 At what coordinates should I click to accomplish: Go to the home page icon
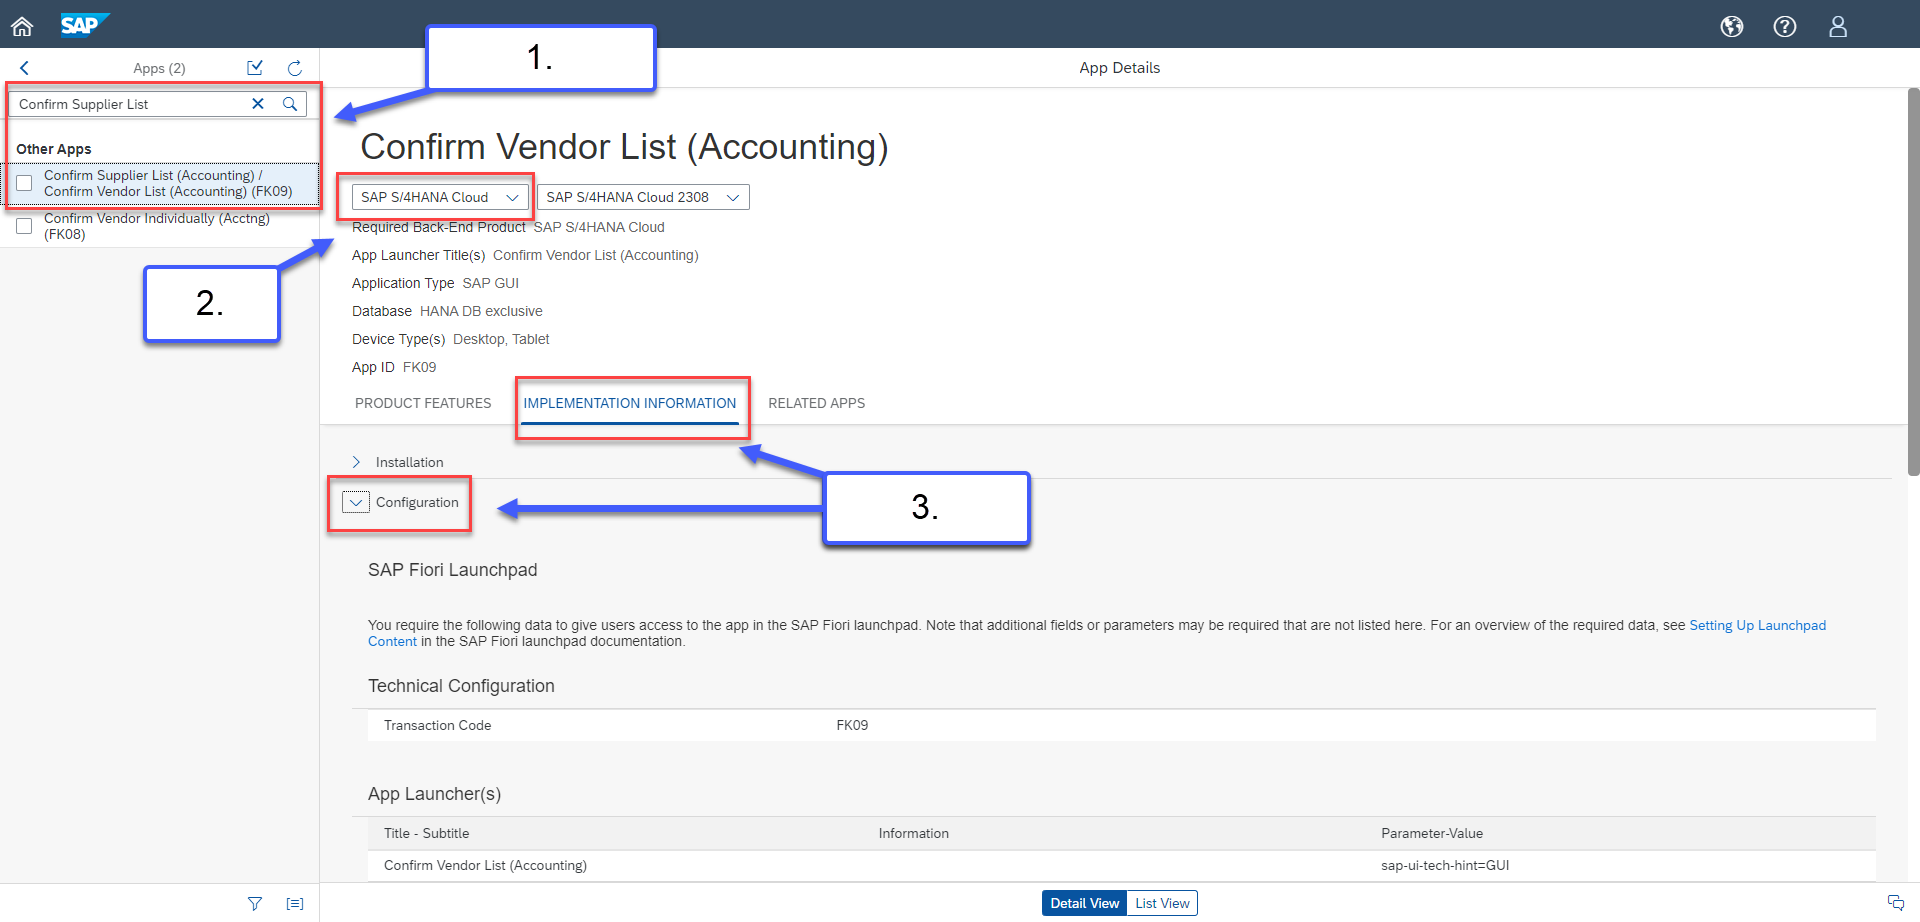tap(22, 26)
